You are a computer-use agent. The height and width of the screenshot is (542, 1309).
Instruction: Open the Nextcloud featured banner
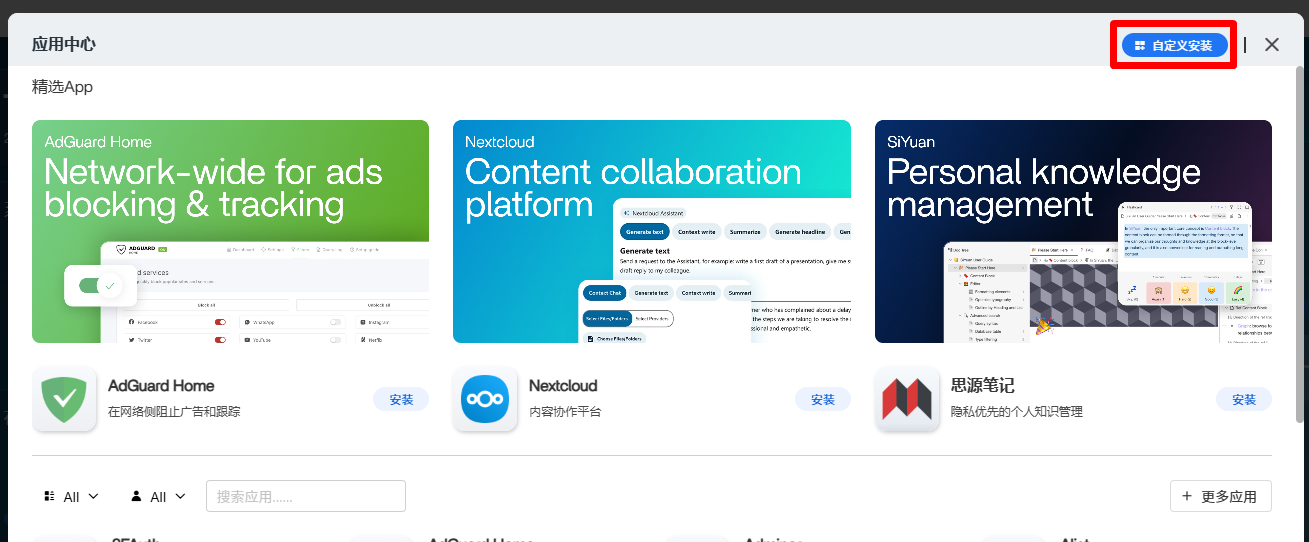coord(652,232)
